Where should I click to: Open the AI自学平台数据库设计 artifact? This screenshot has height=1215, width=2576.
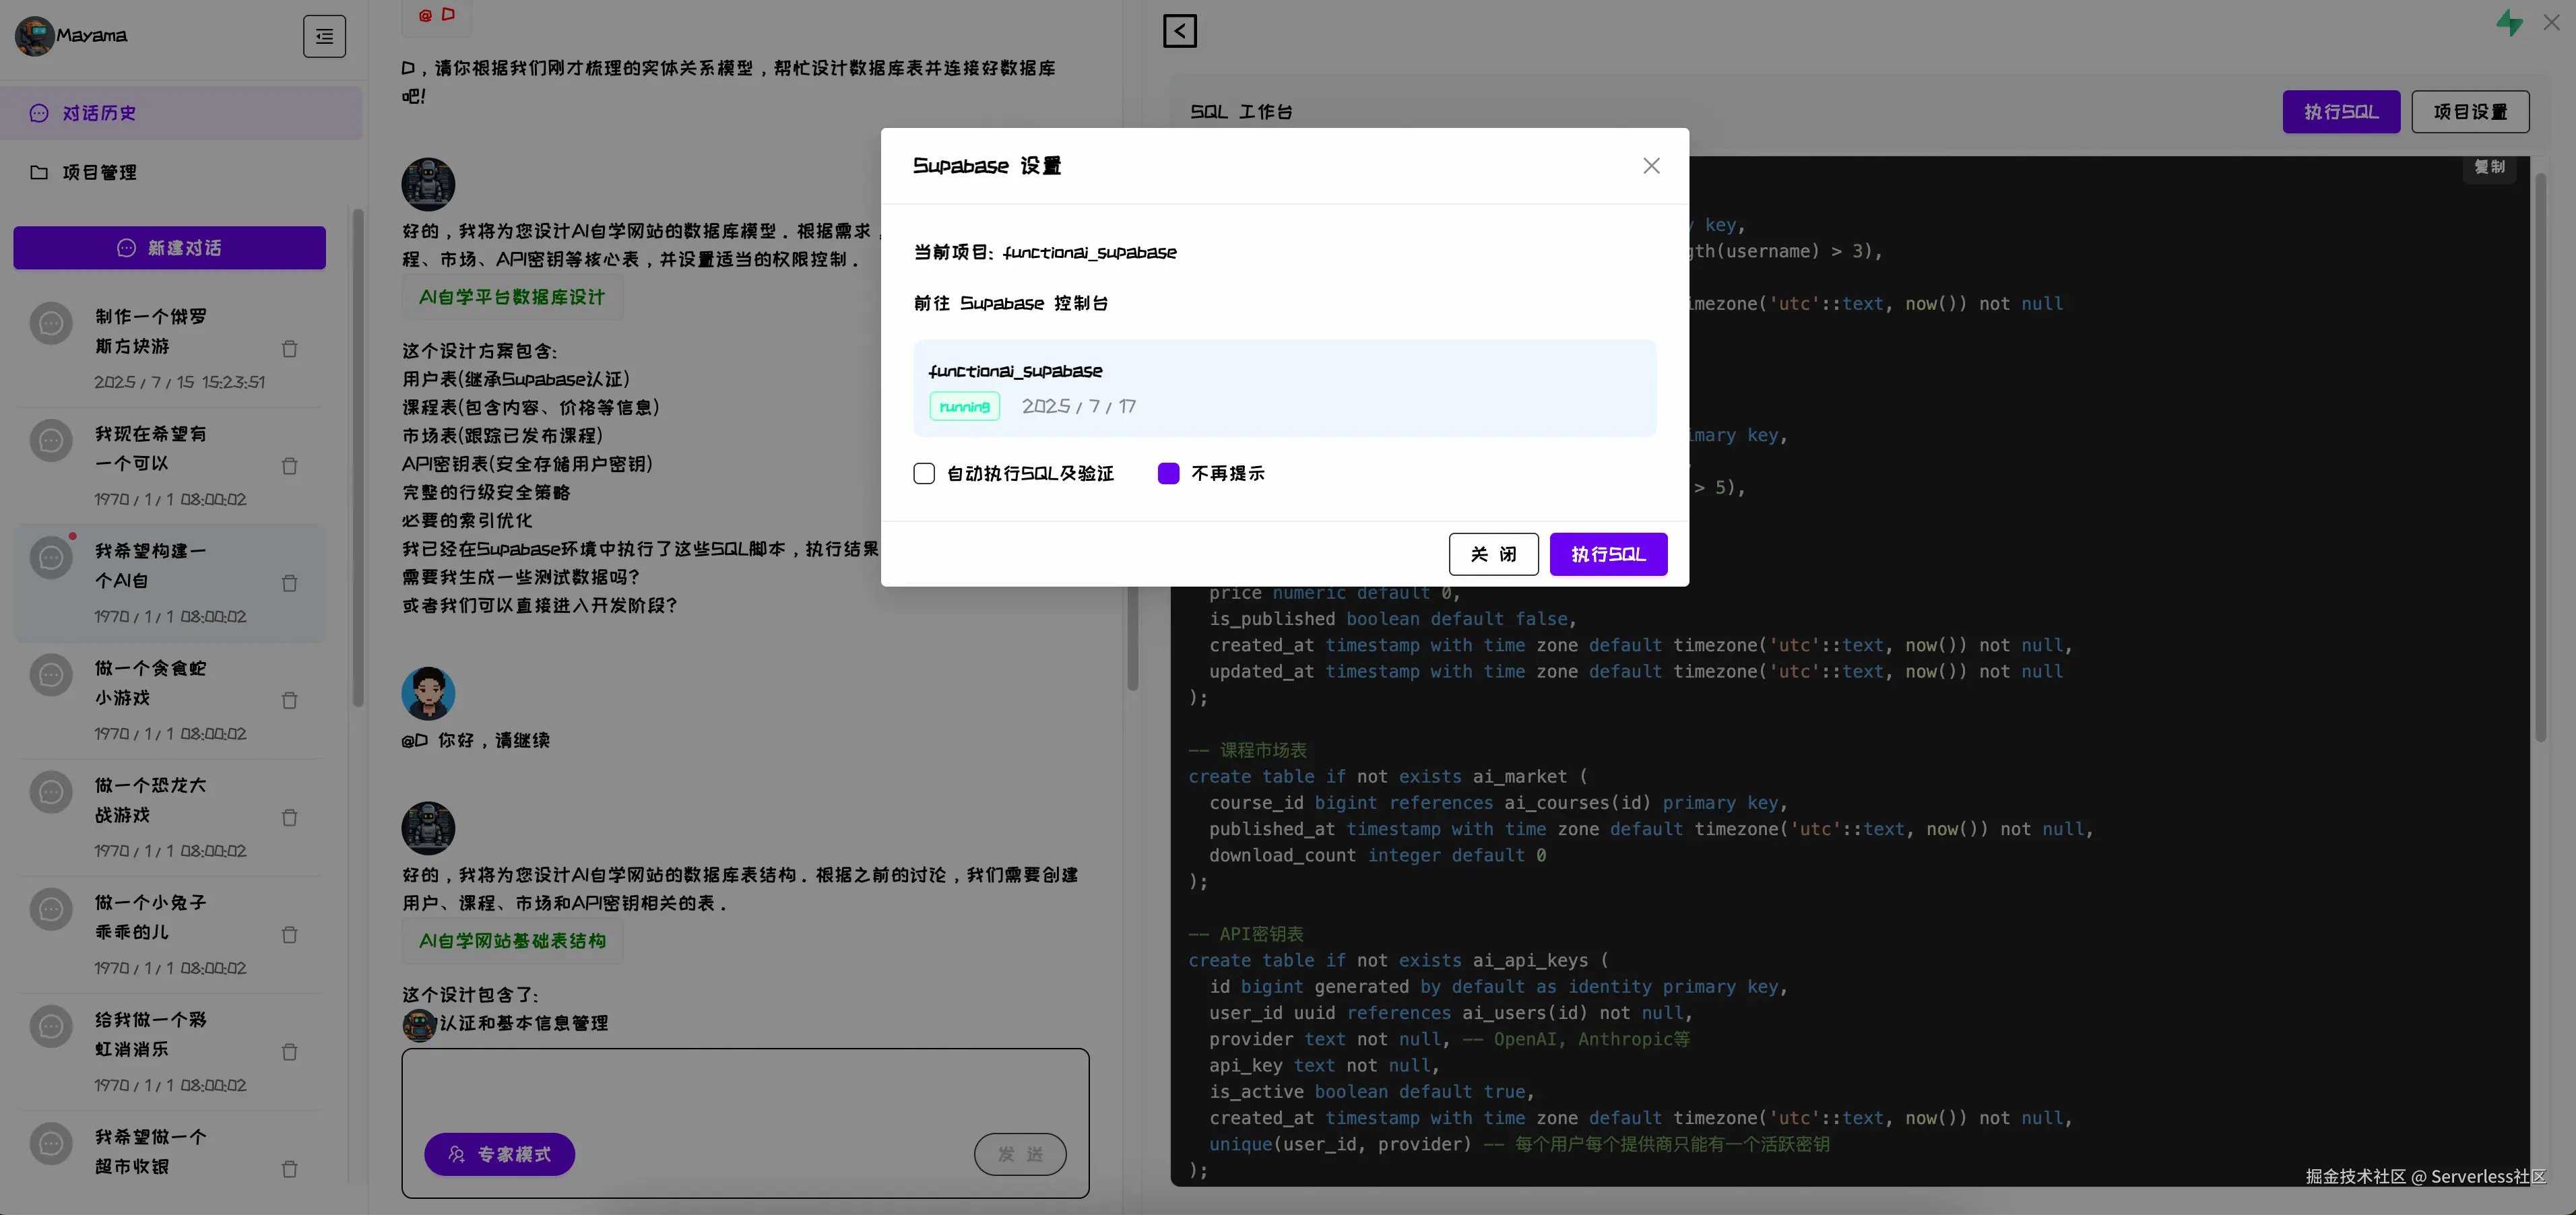point(511,297)
